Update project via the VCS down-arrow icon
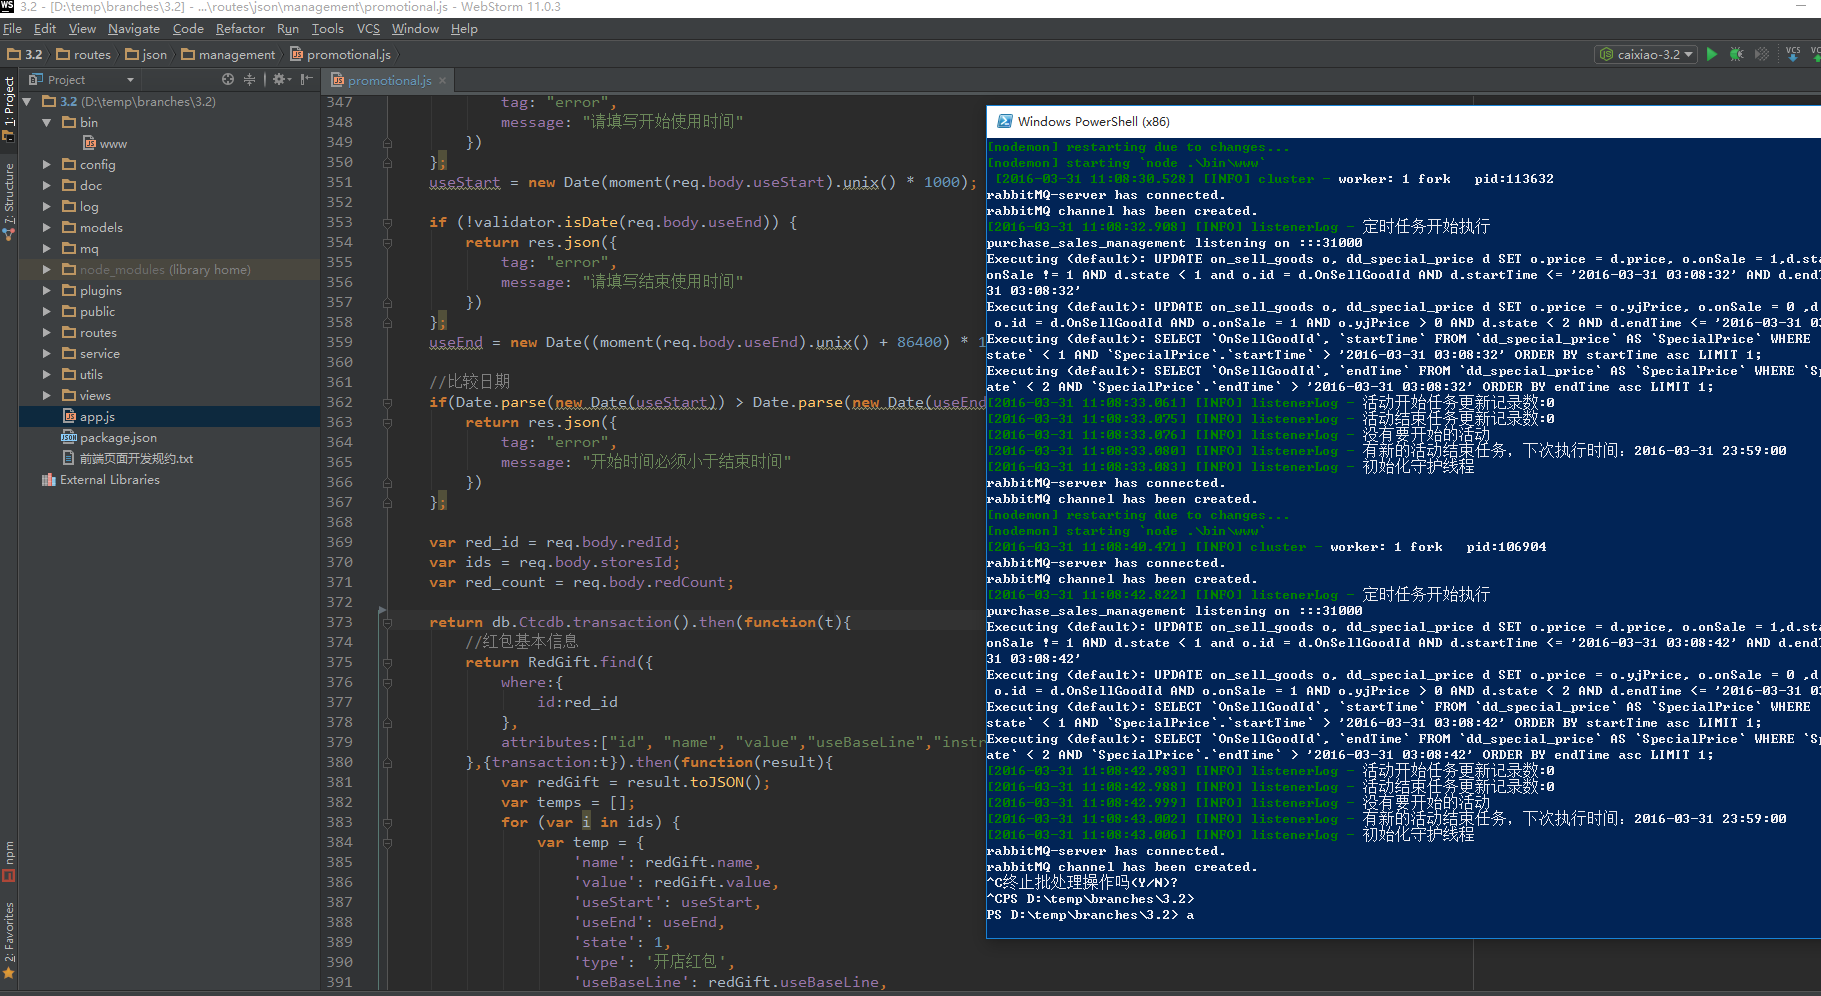 pyautogui.click(x=1793, y=54)
